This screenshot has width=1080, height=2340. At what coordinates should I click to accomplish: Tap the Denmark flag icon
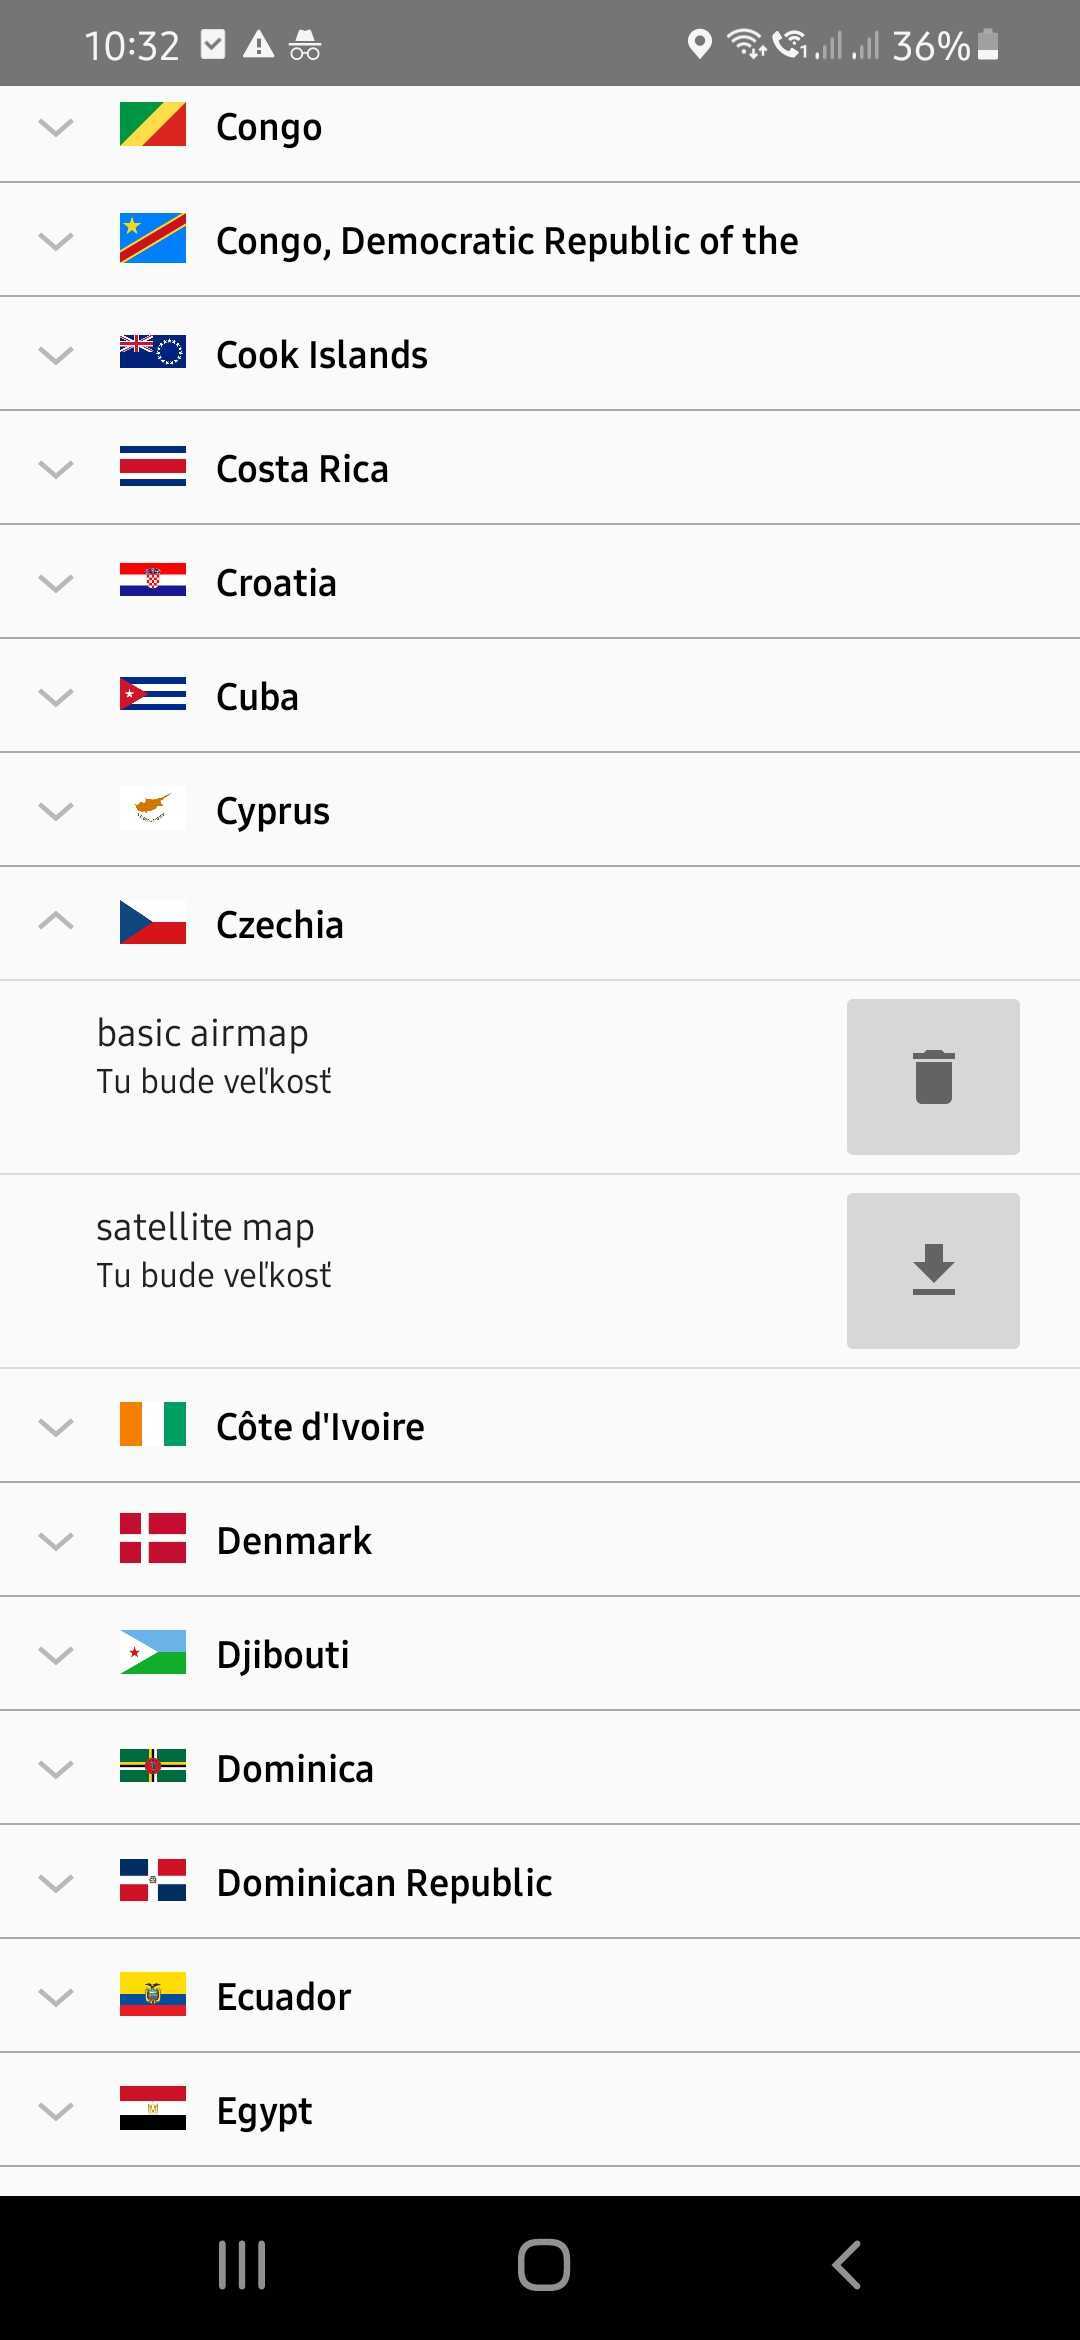[152, 1538]
